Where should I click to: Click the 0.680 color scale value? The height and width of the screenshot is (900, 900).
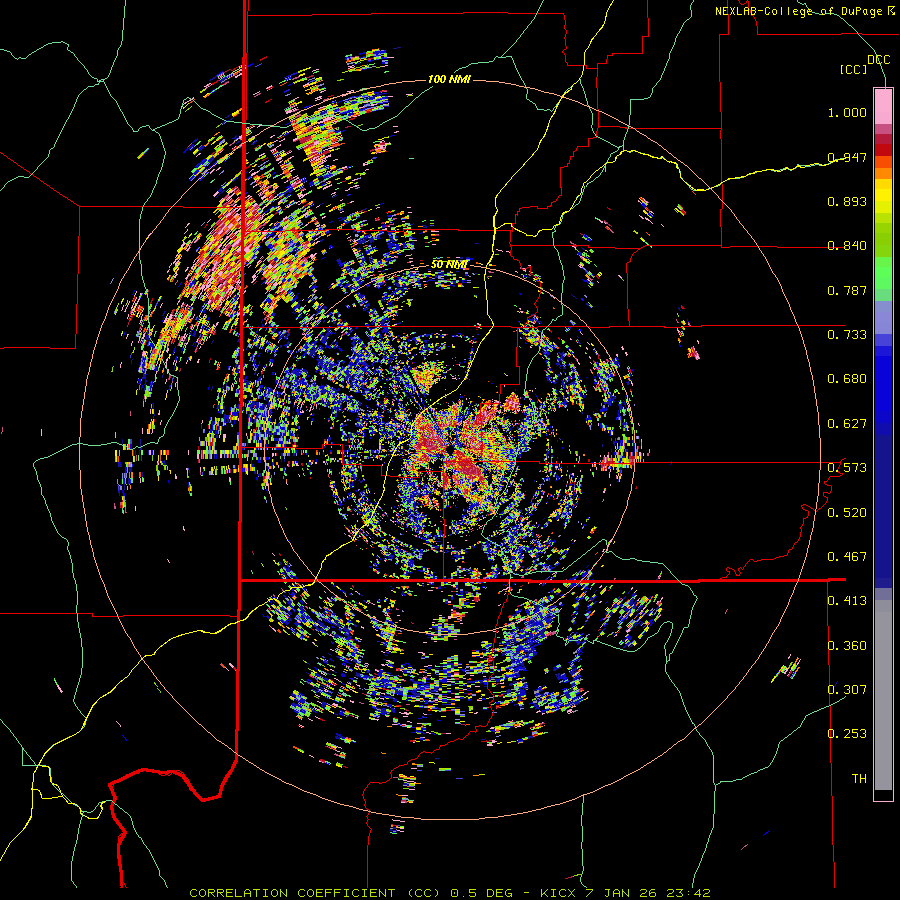847,379
